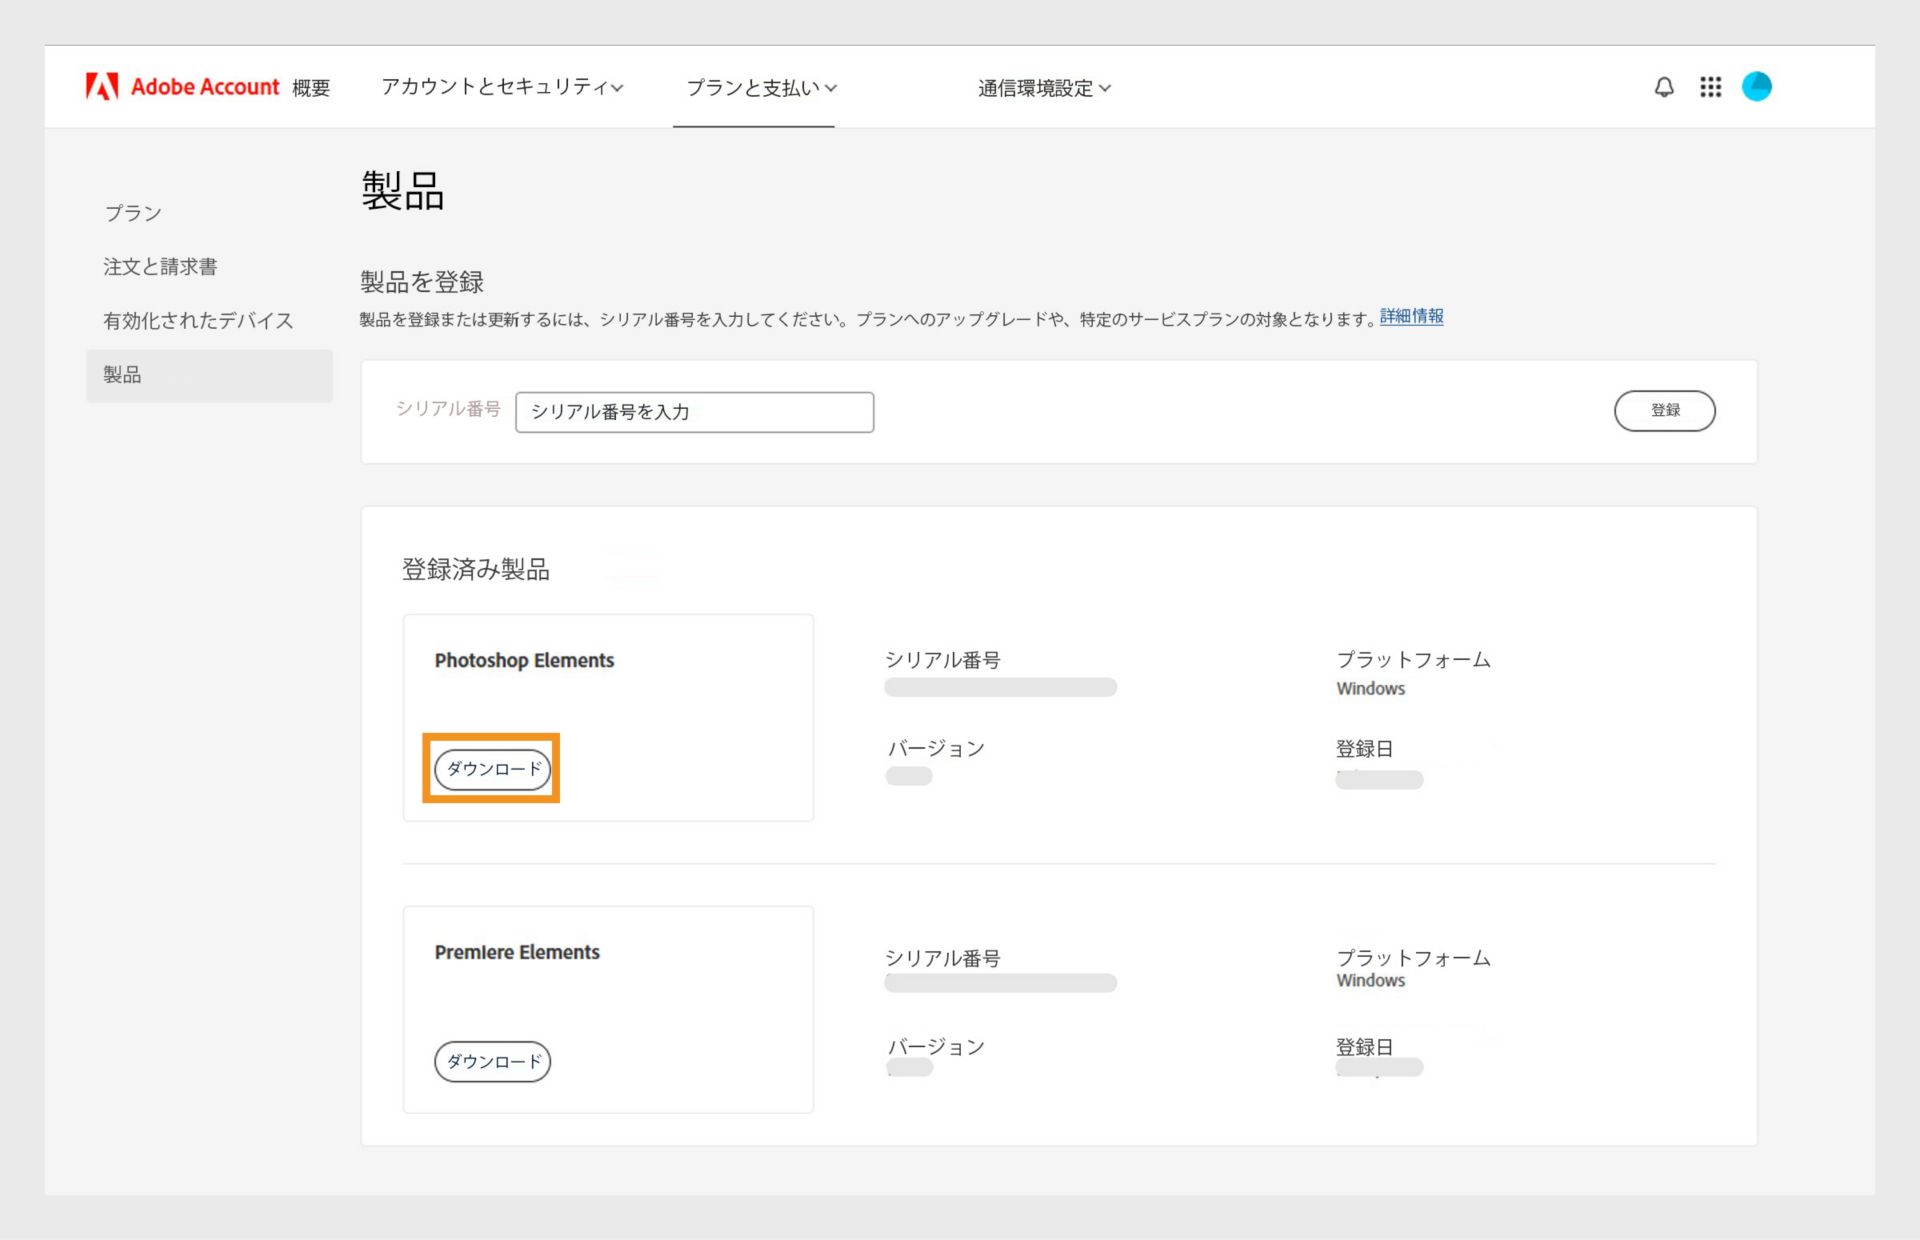
Task: Click Windows platform value for Premiere Elements
Action: (x=1370, y=981)
